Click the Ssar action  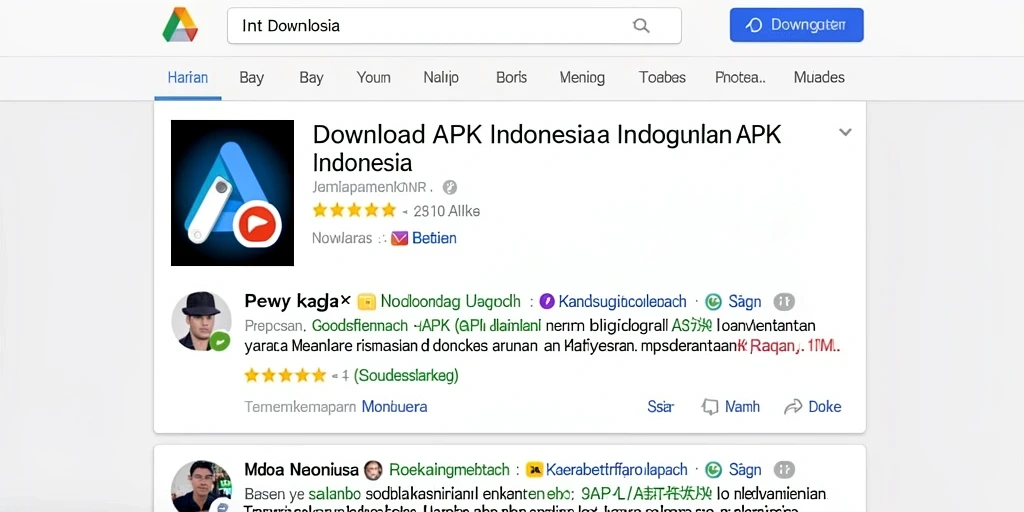[x=660, y=407]
